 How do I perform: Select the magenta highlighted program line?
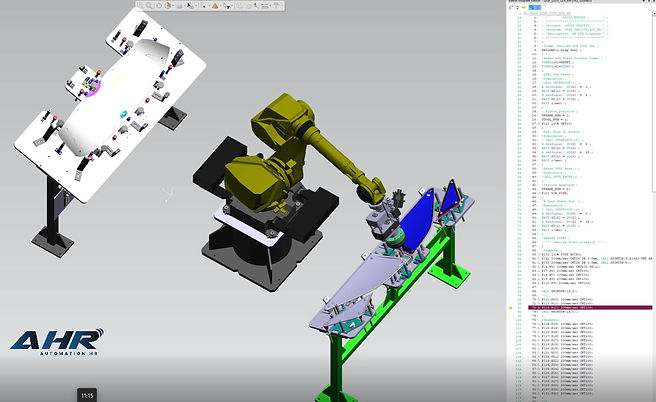(x=590, y=307)
